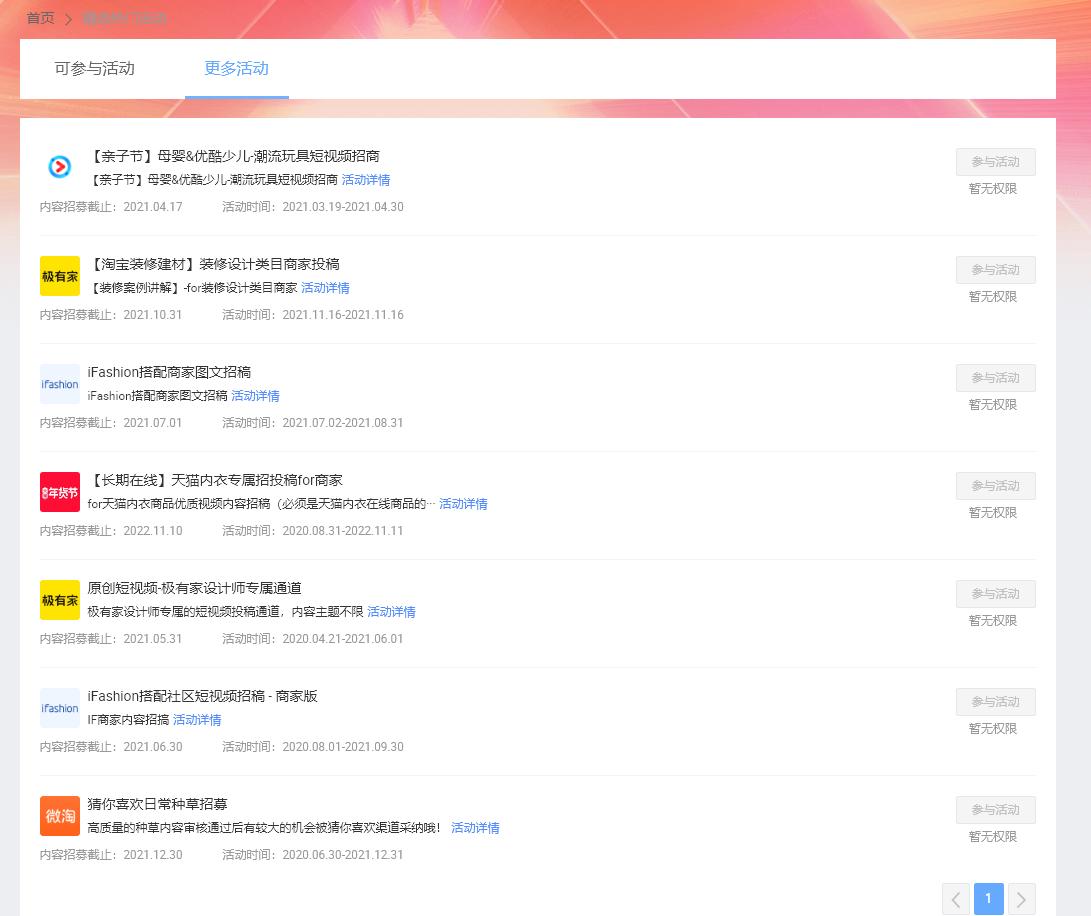This screenshot has height=916, width=1091.
Task: Click 参与活动 button for 亲子节 activity
Action: click(x=996, y=161)
